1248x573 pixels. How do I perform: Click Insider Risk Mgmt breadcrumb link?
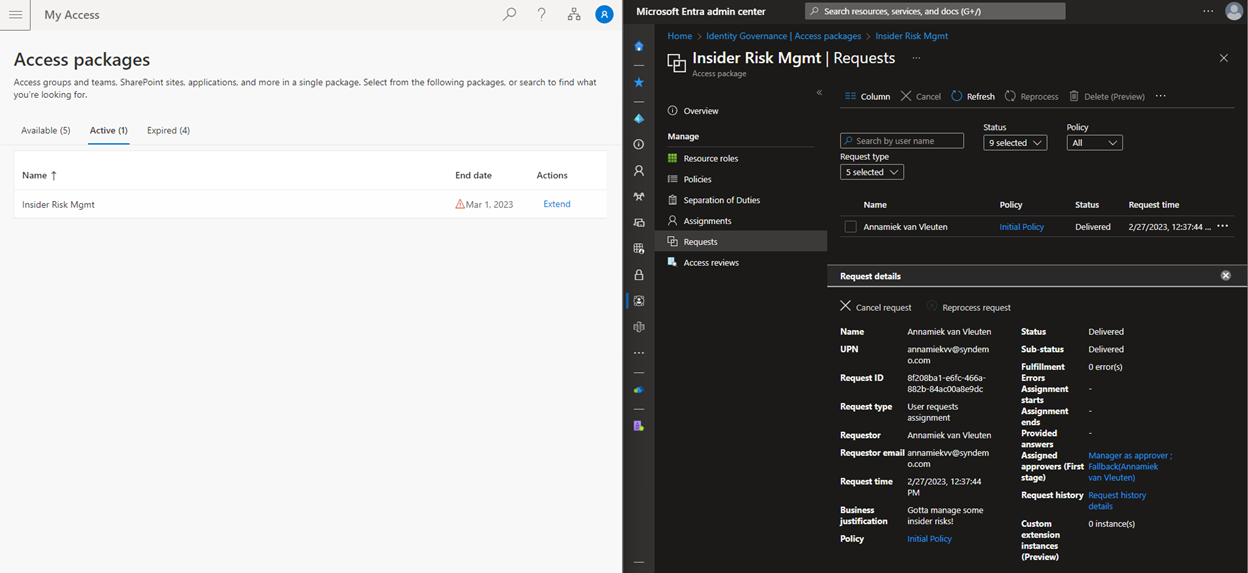[x=912, y=36]
